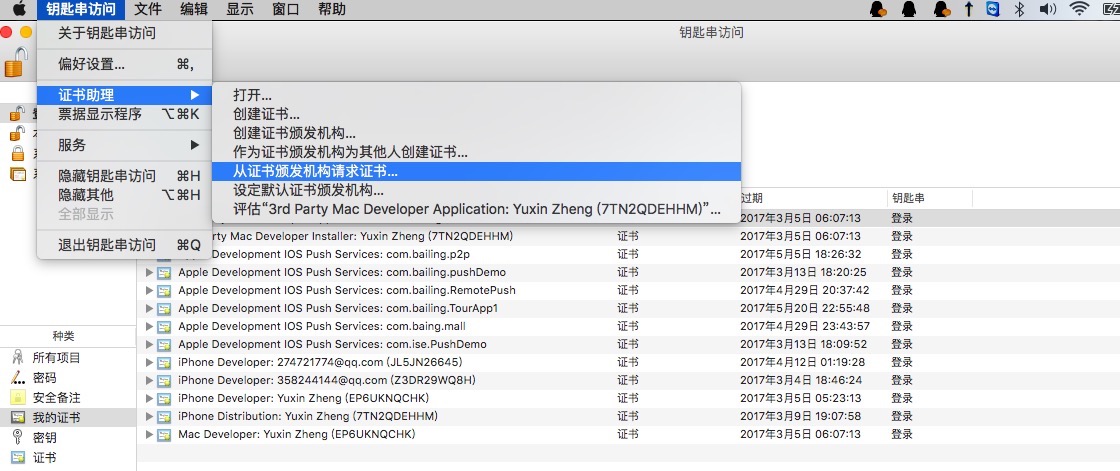1120x471 pixels.
Task: Expand com.bailing.TourApp1 certificate row
Action: pos(149,308)
